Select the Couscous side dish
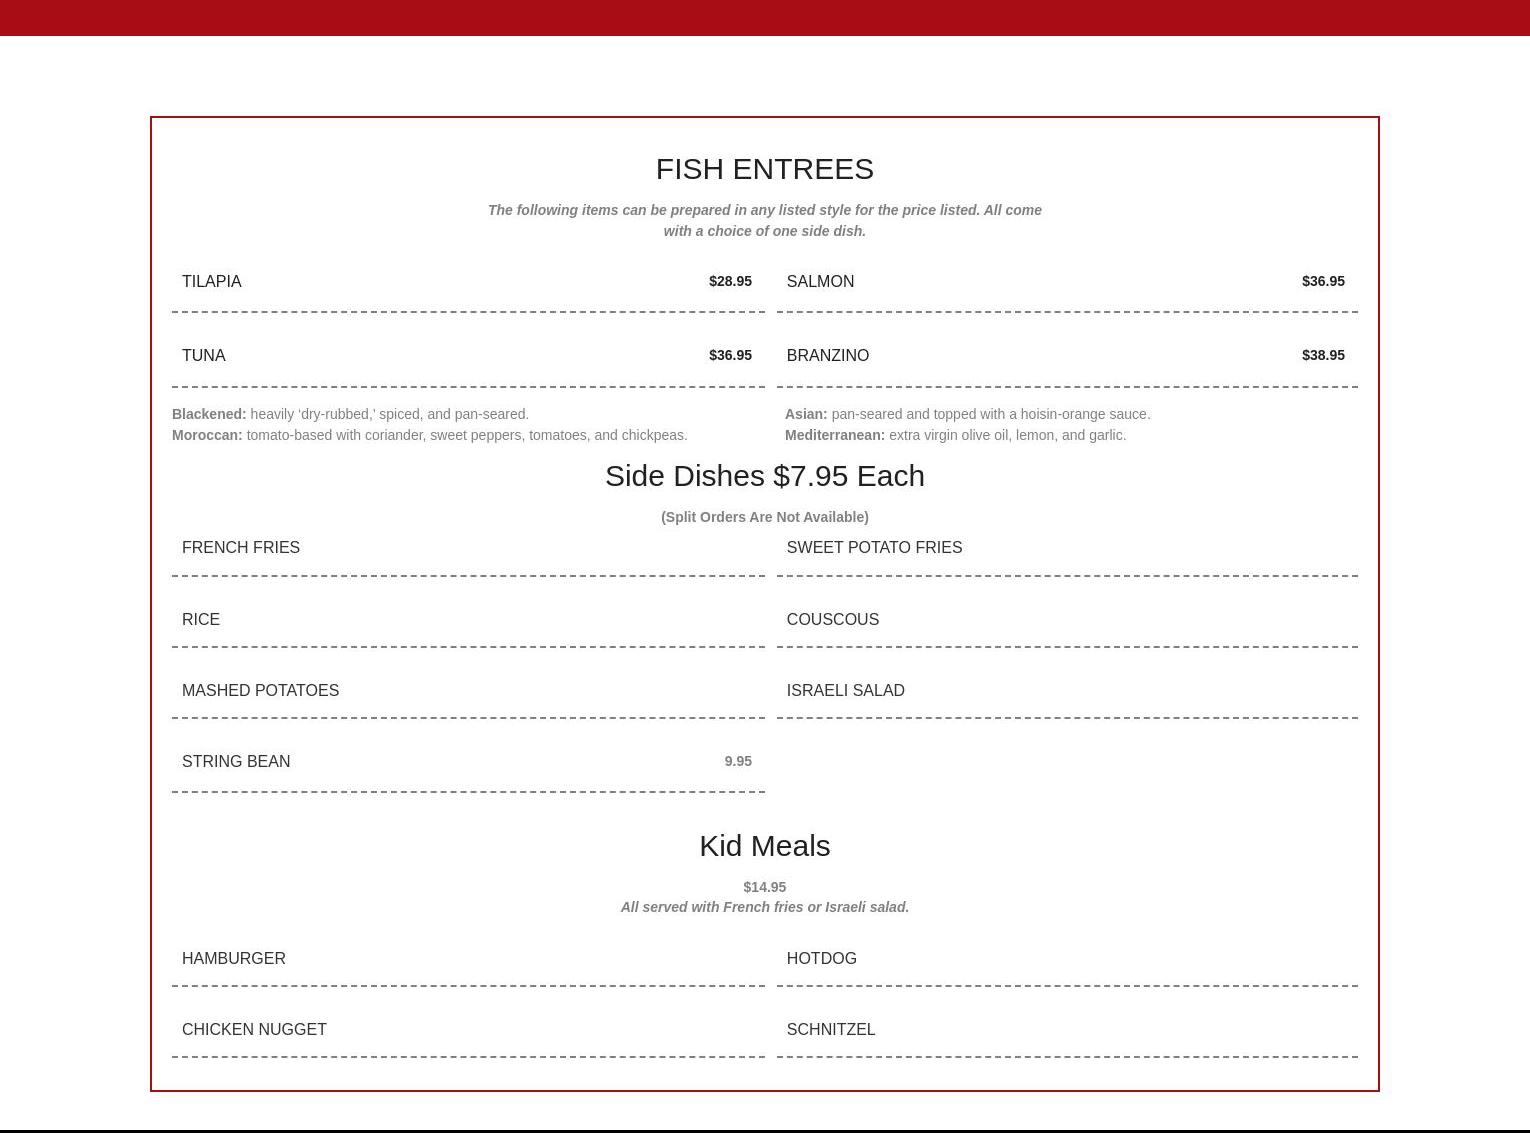This screenshot has width=1530, height=1133. (x=832, y=620)
